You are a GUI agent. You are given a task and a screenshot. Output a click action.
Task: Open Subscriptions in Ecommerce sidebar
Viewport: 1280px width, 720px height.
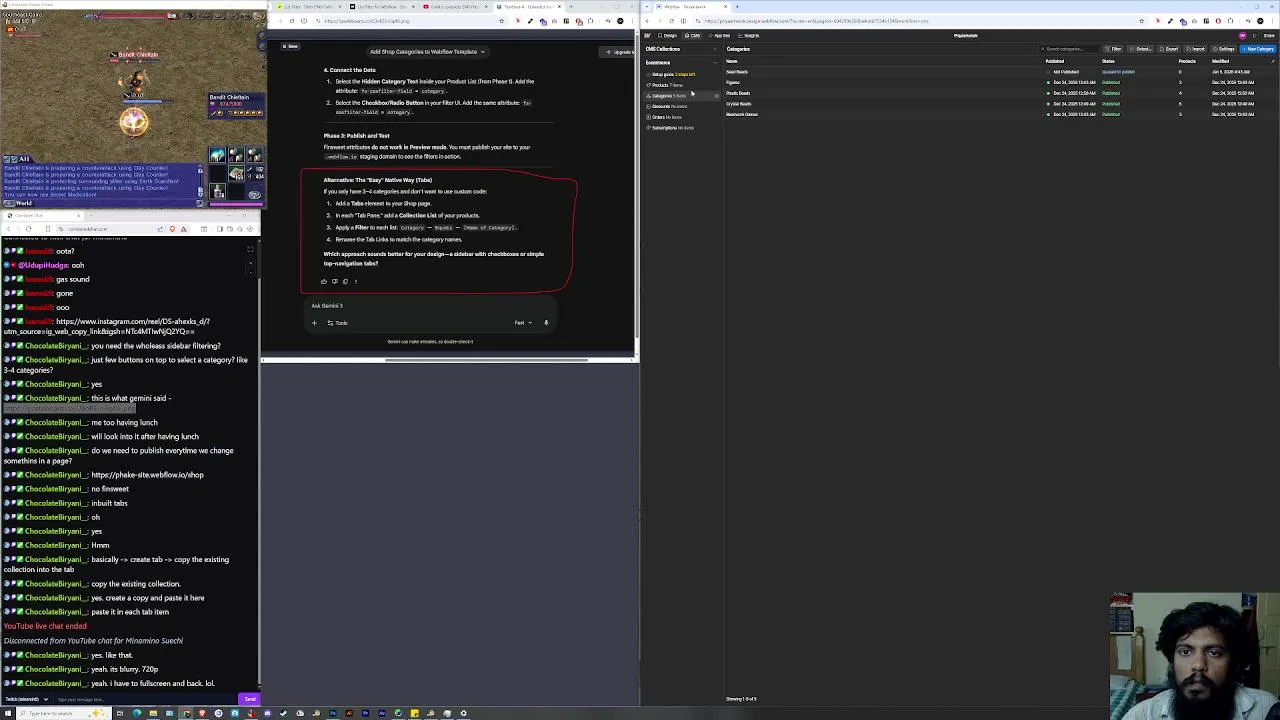pos(671,128)
